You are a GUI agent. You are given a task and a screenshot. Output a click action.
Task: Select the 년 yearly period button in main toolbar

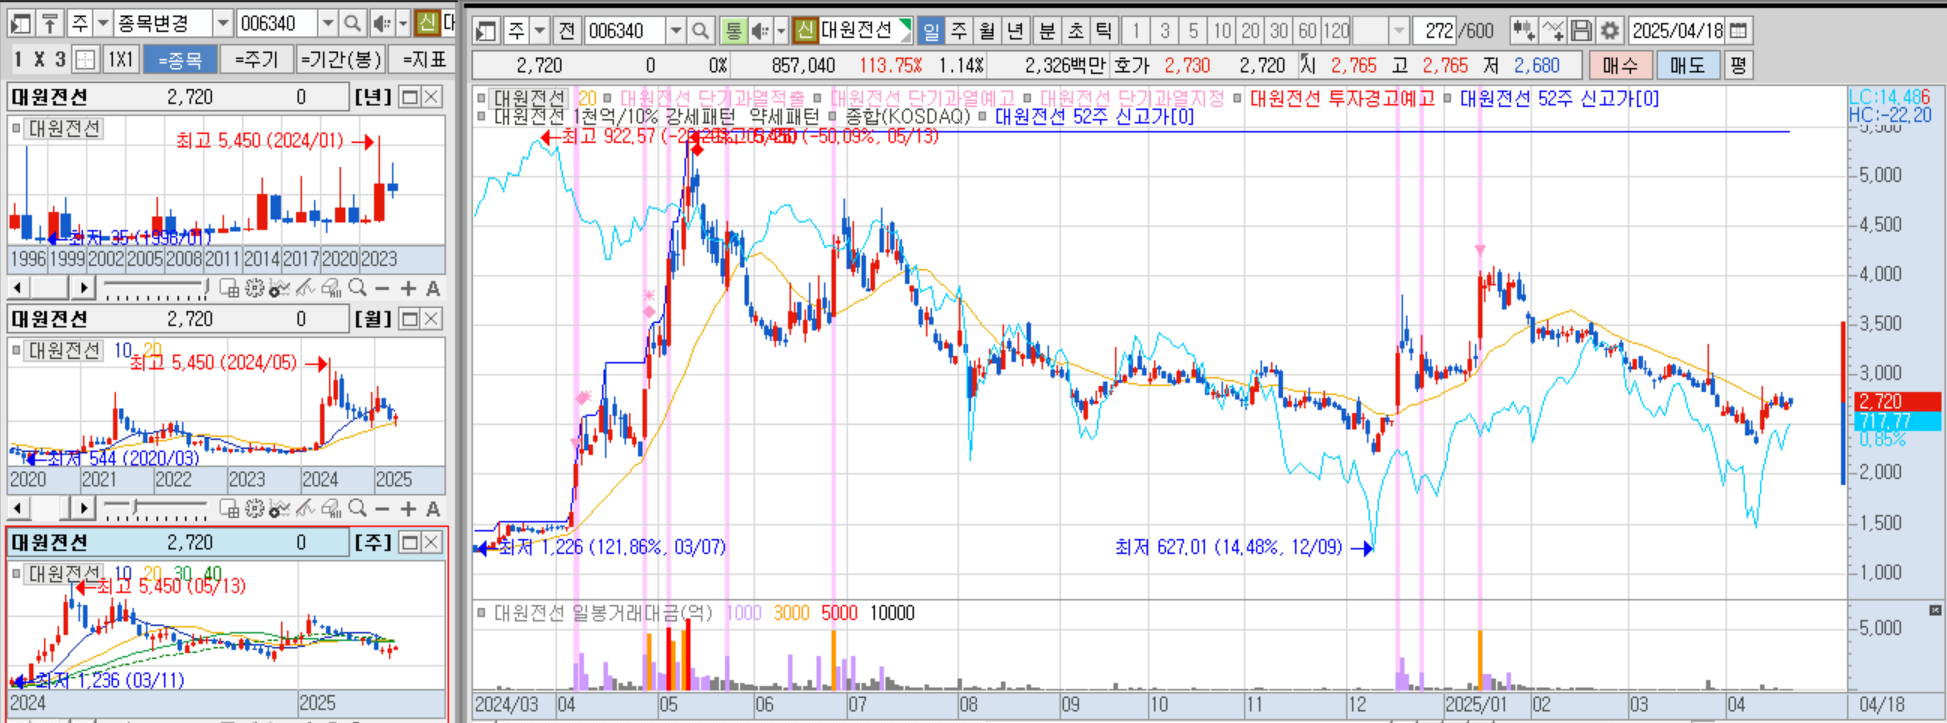click(1015, 31)
